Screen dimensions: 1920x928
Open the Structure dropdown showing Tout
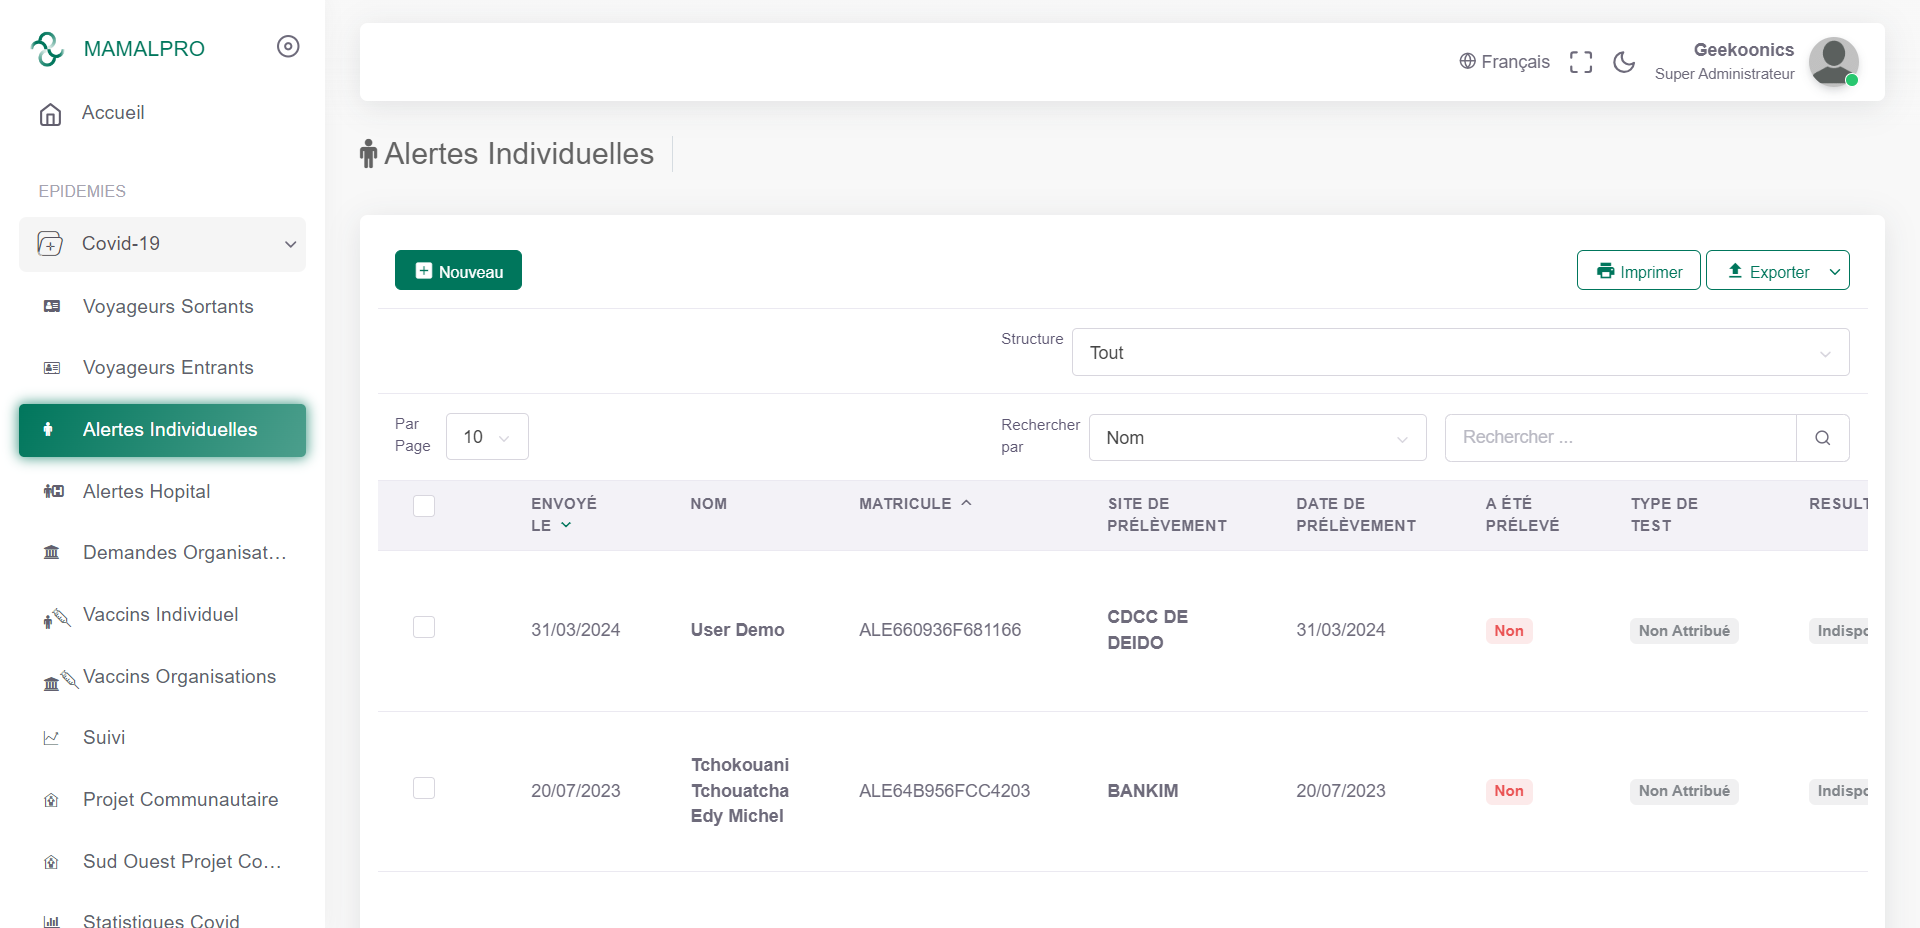pos(1460,352)
